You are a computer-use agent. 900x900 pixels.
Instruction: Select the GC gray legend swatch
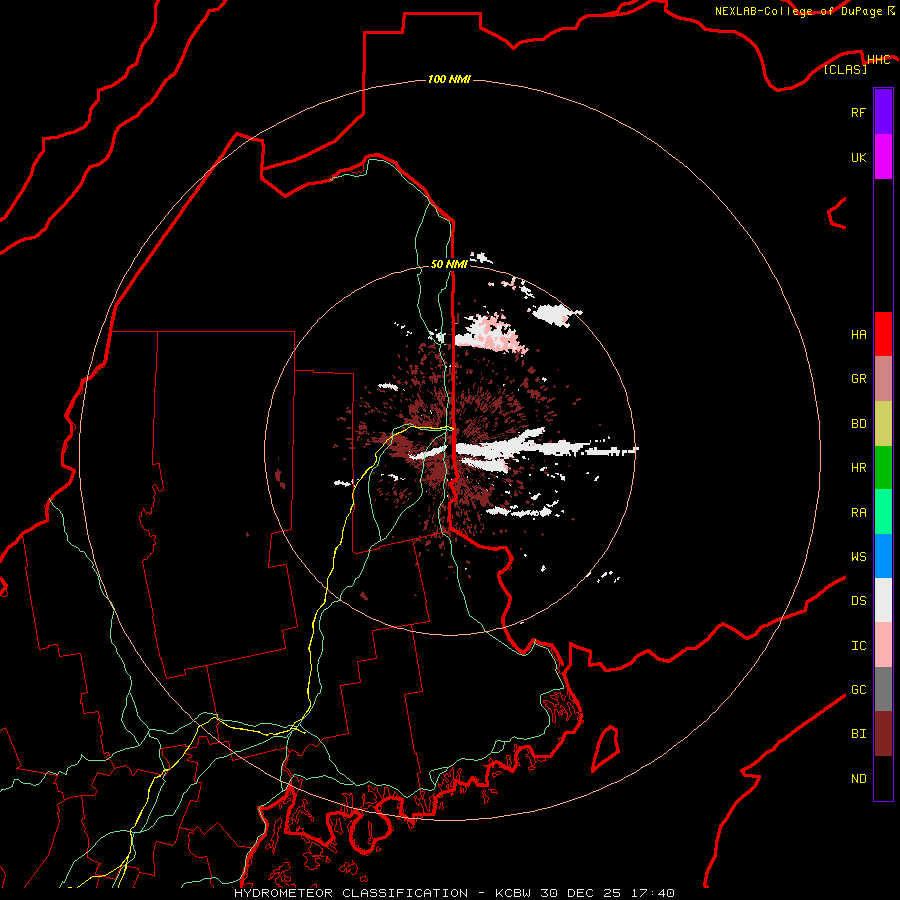[x=883, y=689]
